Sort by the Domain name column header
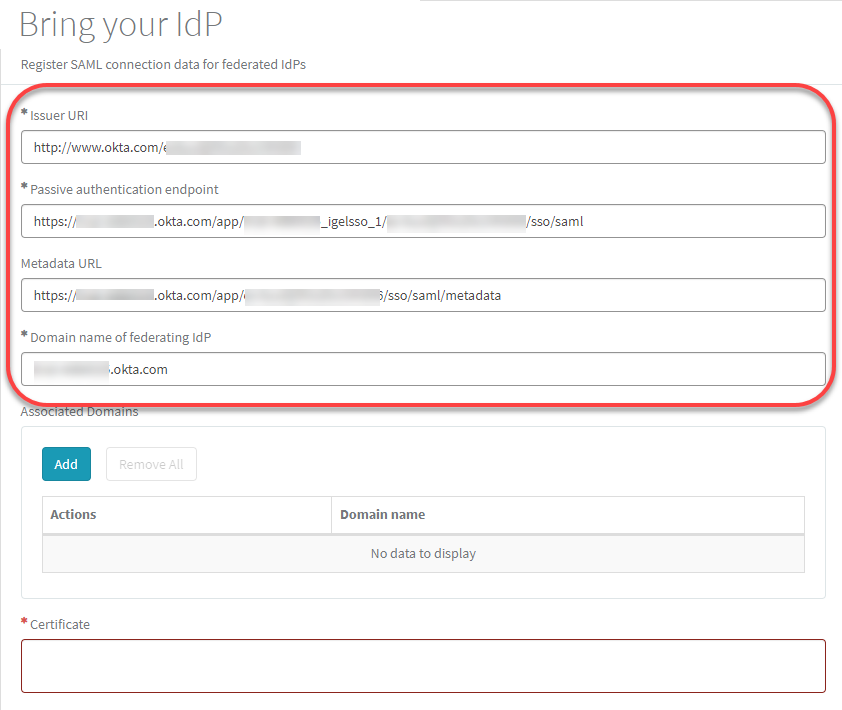 [x=382, y=514]
